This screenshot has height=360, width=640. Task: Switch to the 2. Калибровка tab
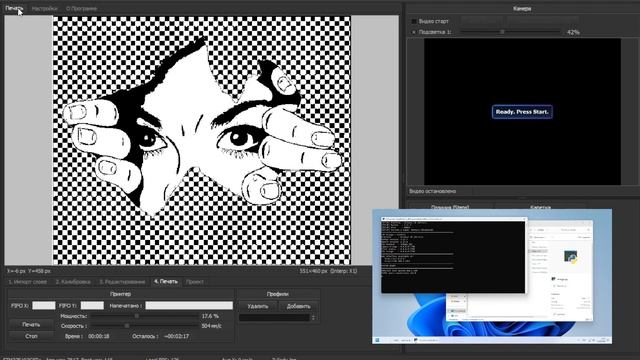[73, 282]
